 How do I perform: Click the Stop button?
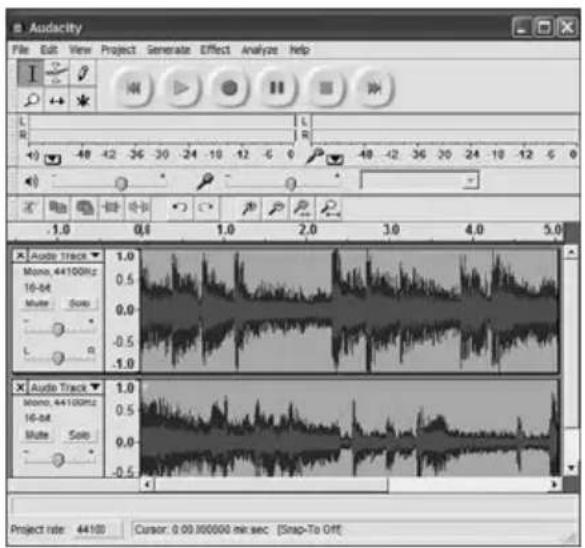(326, 88)
